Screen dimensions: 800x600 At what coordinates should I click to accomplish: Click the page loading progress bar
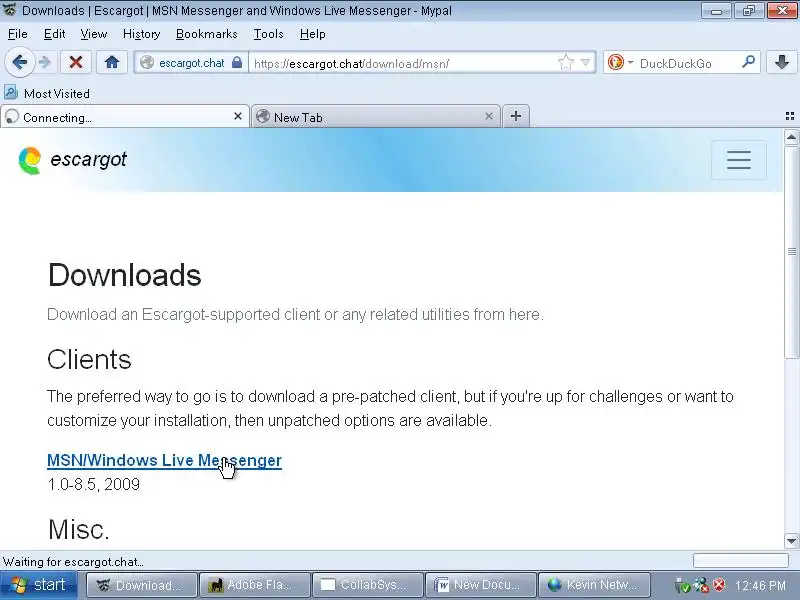(740, 561)
